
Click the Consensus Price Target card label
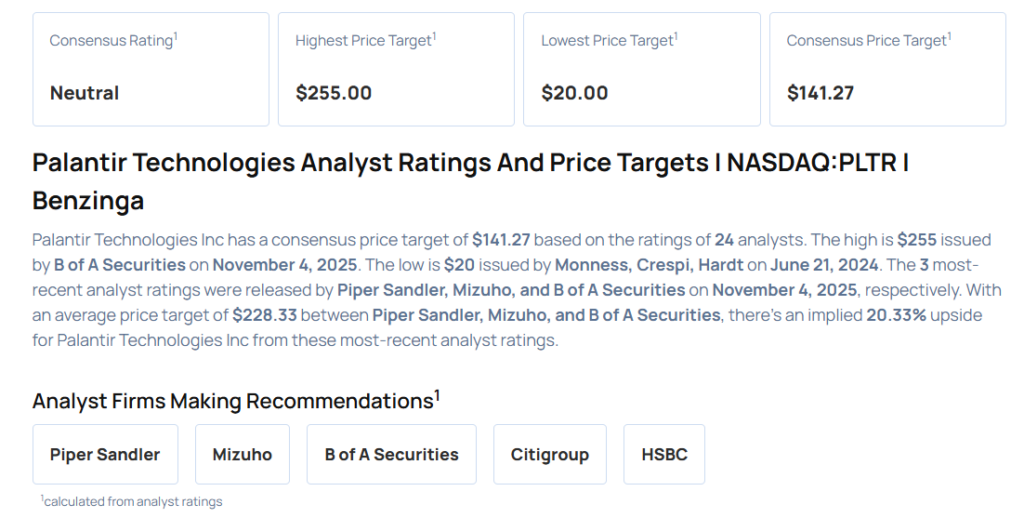[867, 41]
